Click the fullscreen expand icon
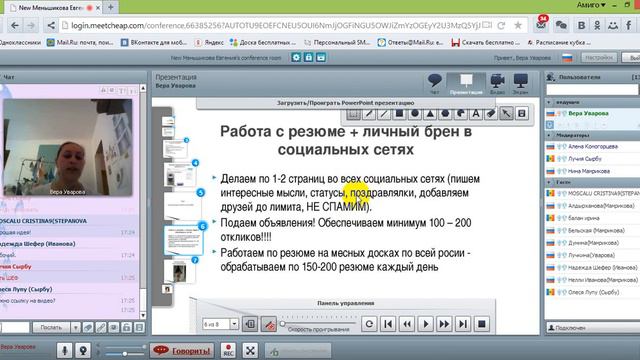Screen dimensions: 640x360 click(x=250, y=350)
